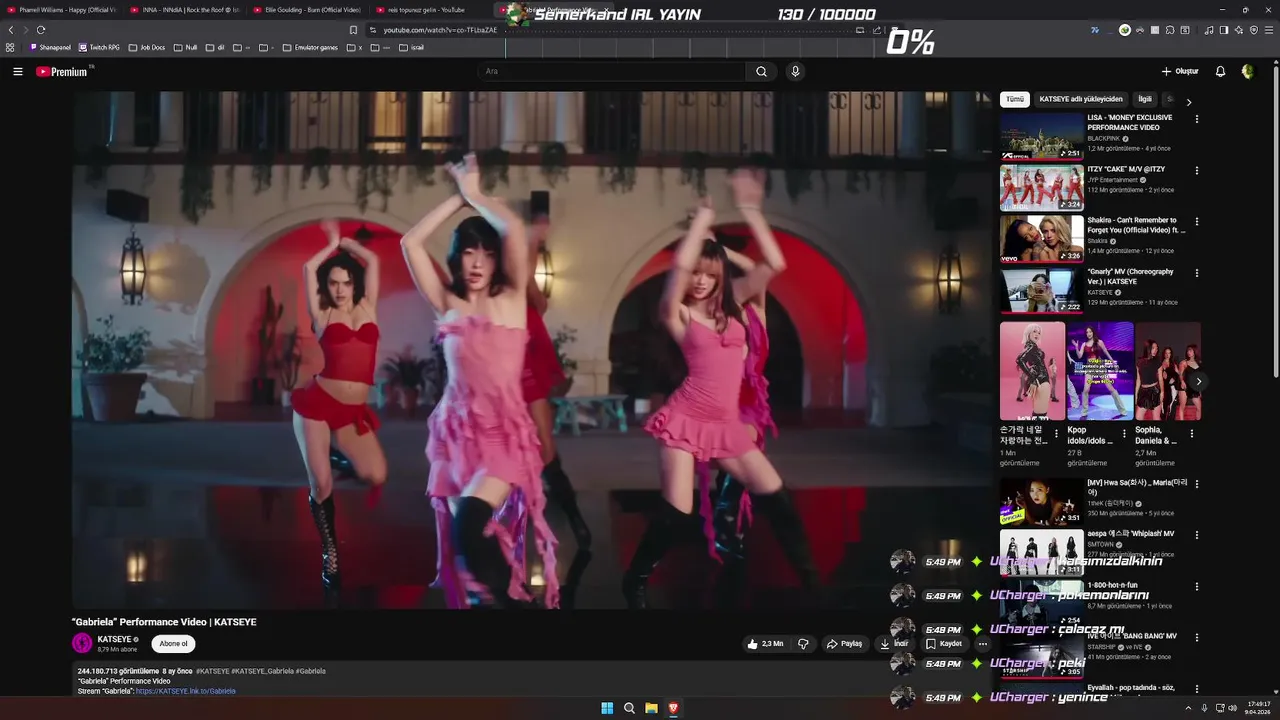Expand the Null bookmark folder

[x=185, y=47]
